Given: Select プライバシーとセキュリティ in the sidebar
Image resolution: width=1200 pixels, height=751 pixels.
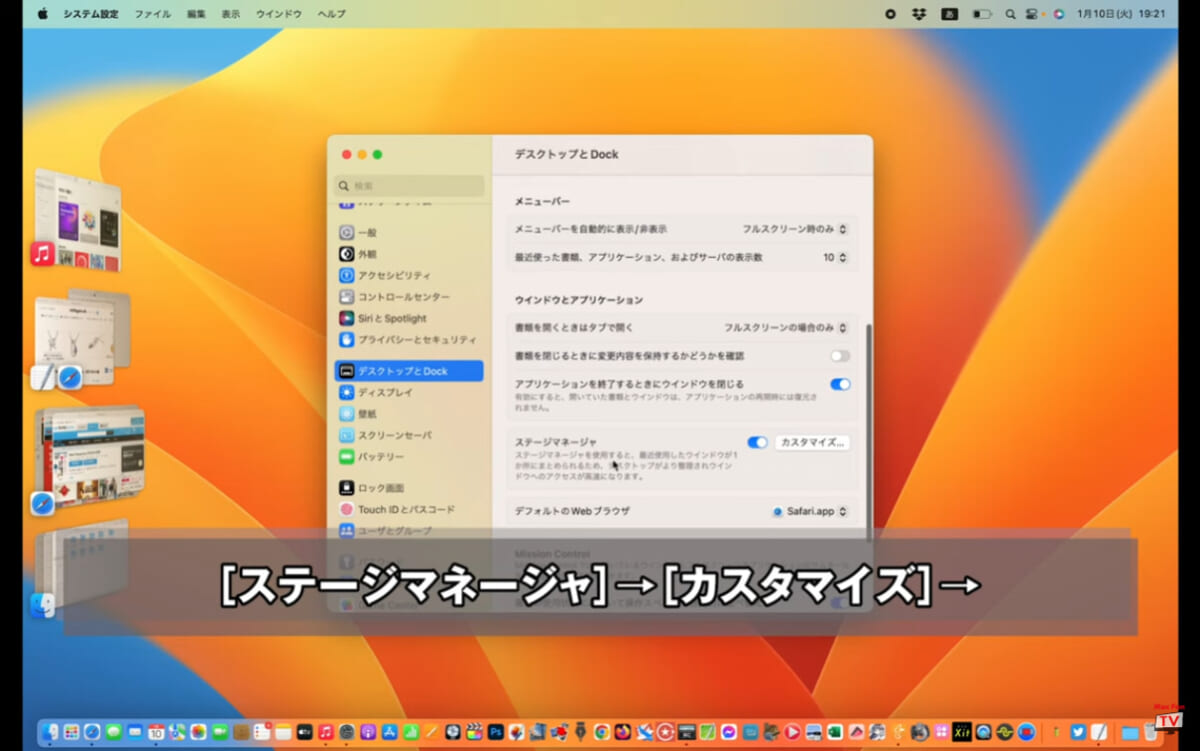Looking at the screenshot, I should click(x=408, y=340).
